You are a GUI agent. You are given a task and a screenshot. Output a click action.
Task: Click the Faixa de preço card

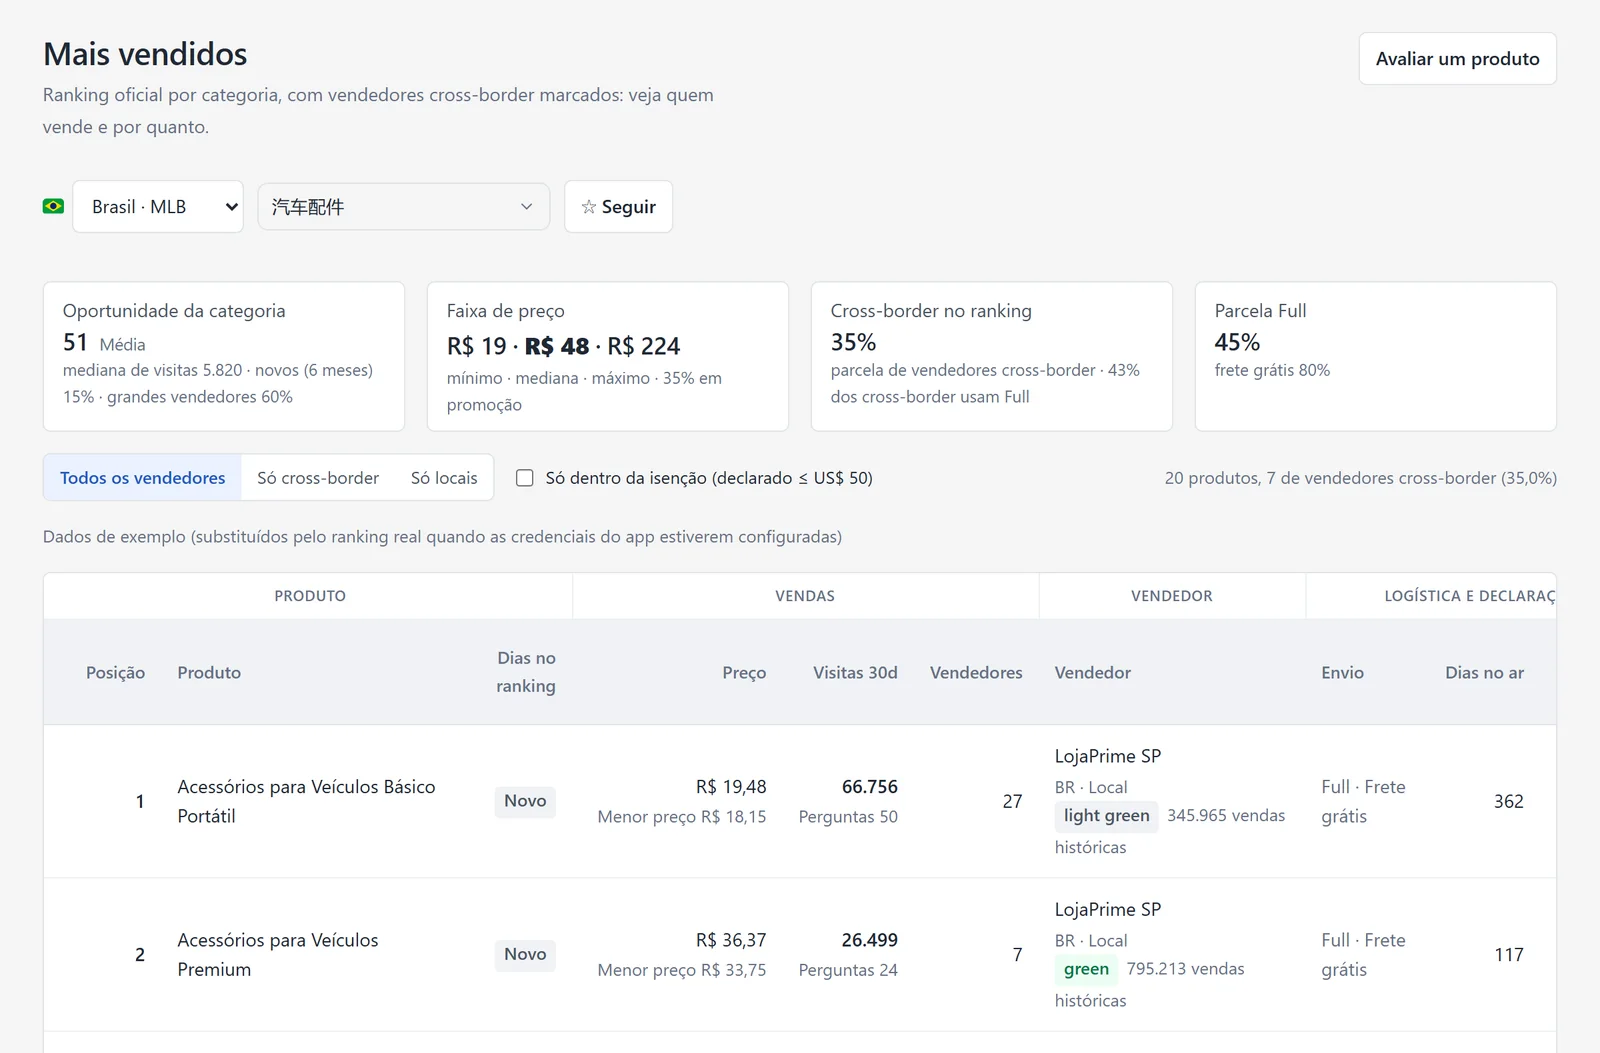coord(608,357)
